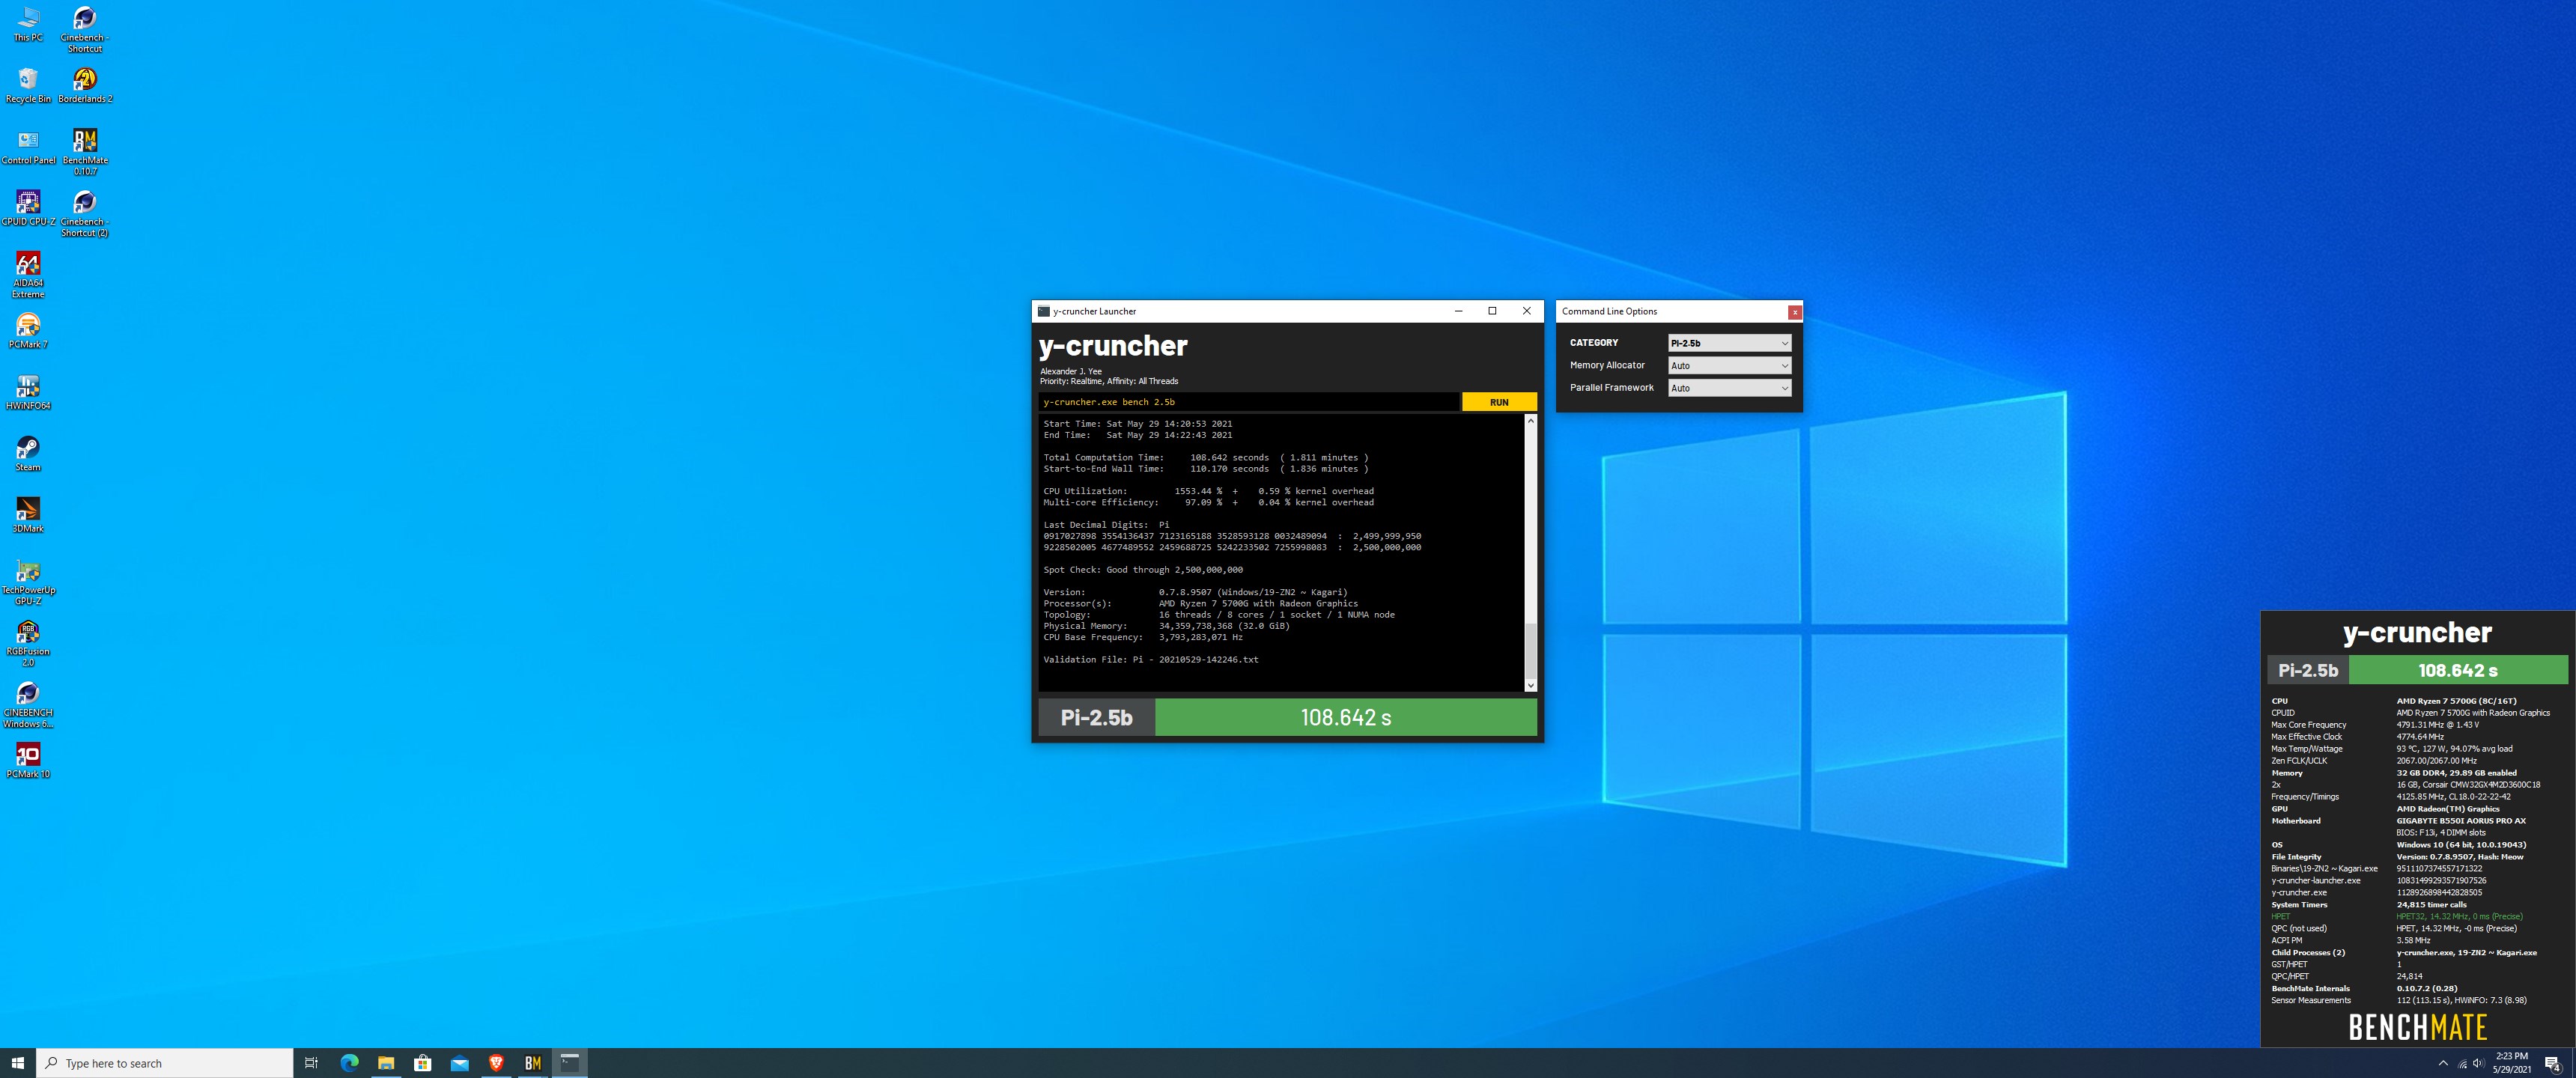Open the Recycle Bin desktop icon
This screenshot has width=2576, height=1078.
click(28, 85)
